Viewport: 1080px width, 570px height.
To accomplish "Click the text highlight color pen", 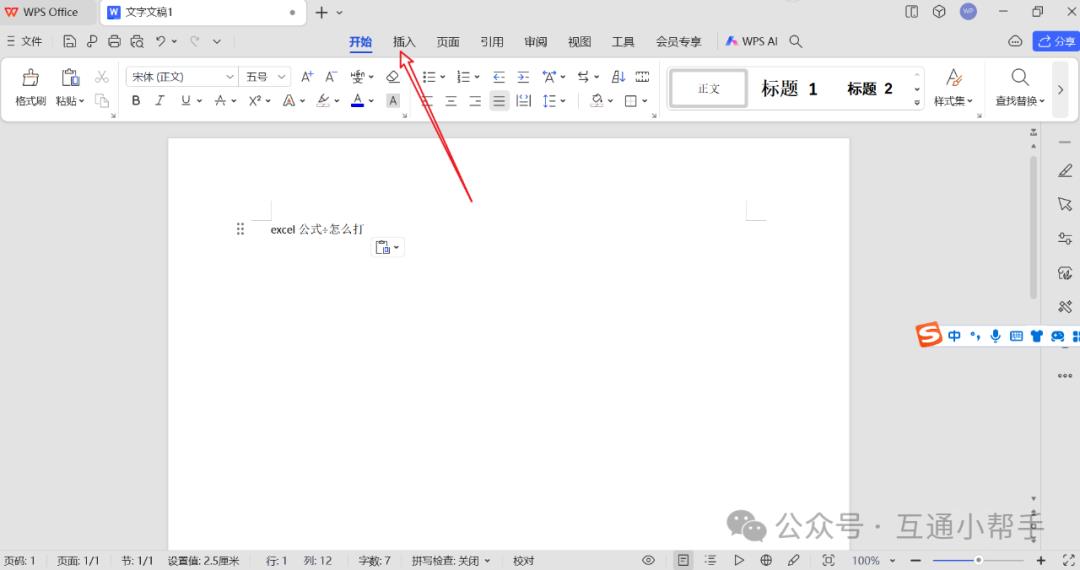I will (x=323, y=101).
